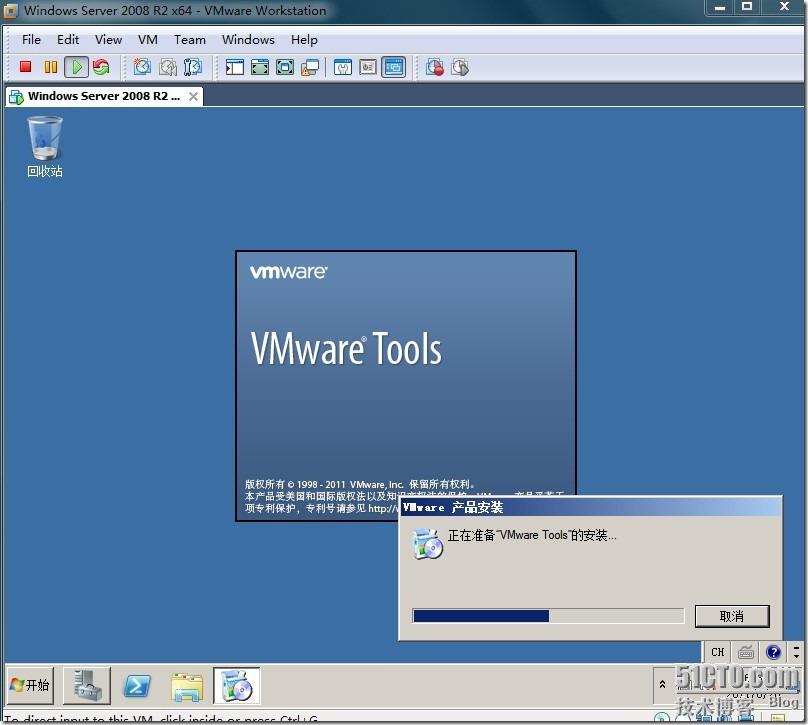Click the installer disc icon in dialog
Viewport: 808px width, 725px height.
pyautogui.click(x=427, y=544)
